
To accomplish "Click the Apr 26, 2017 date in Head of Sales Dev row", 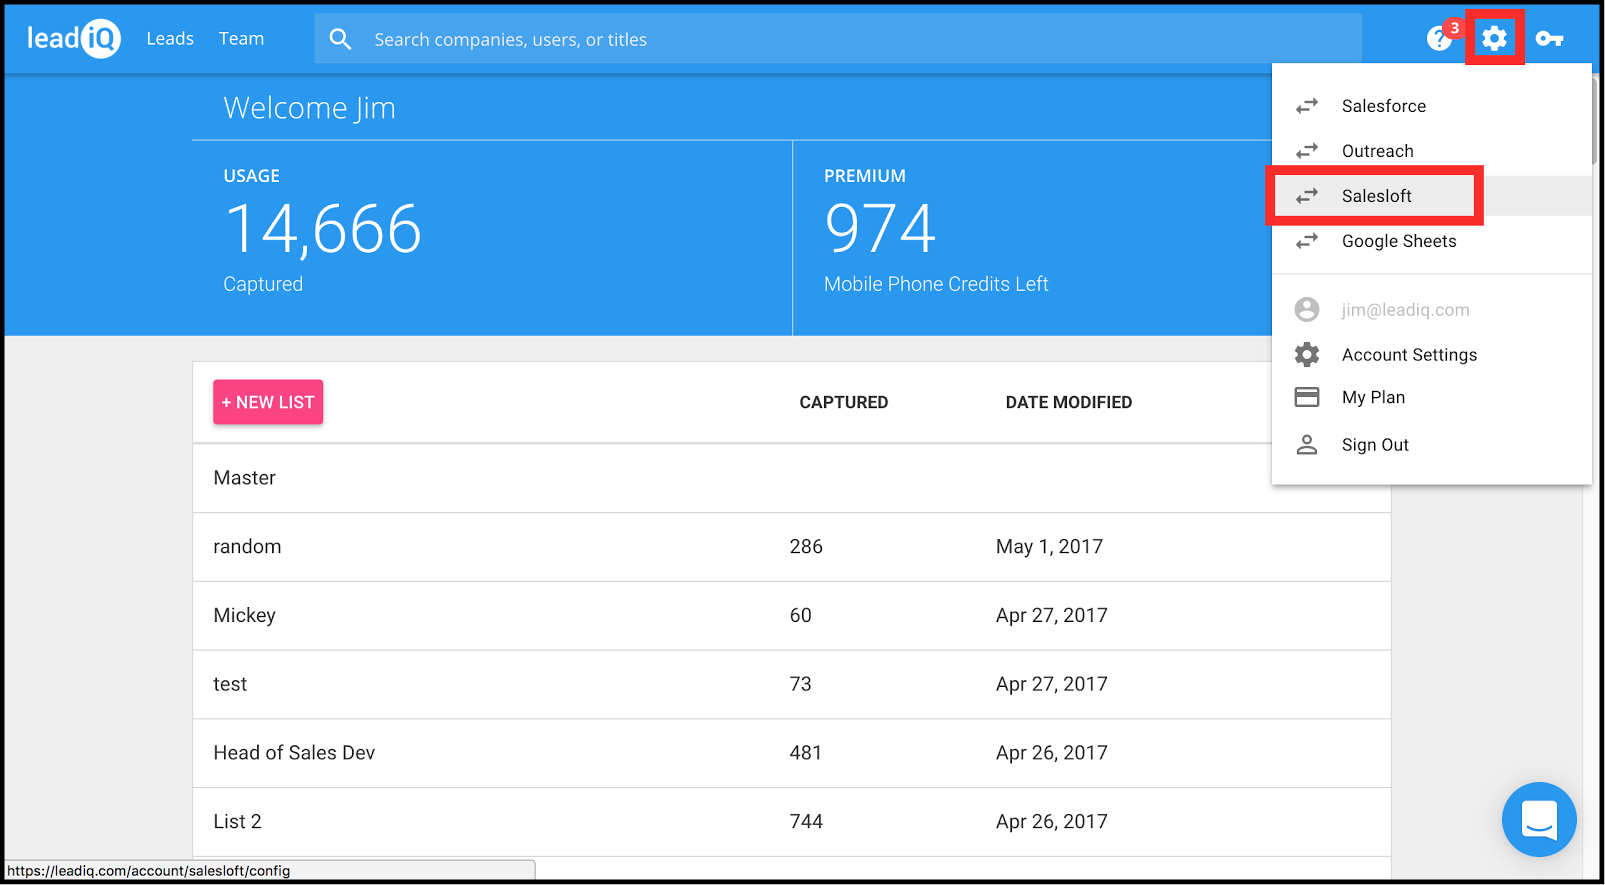I will tap(1052, 753).
